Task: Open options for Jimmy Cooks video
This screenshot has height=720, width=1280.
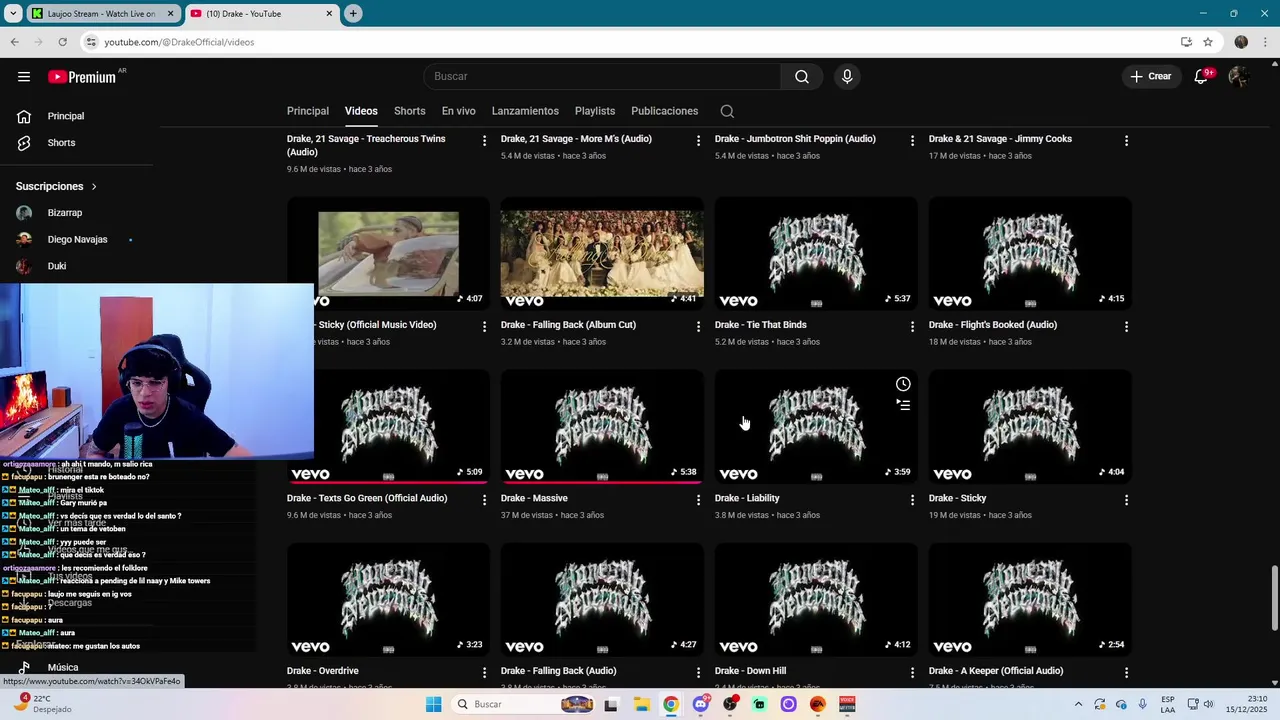Action: tap(1126, 141)
